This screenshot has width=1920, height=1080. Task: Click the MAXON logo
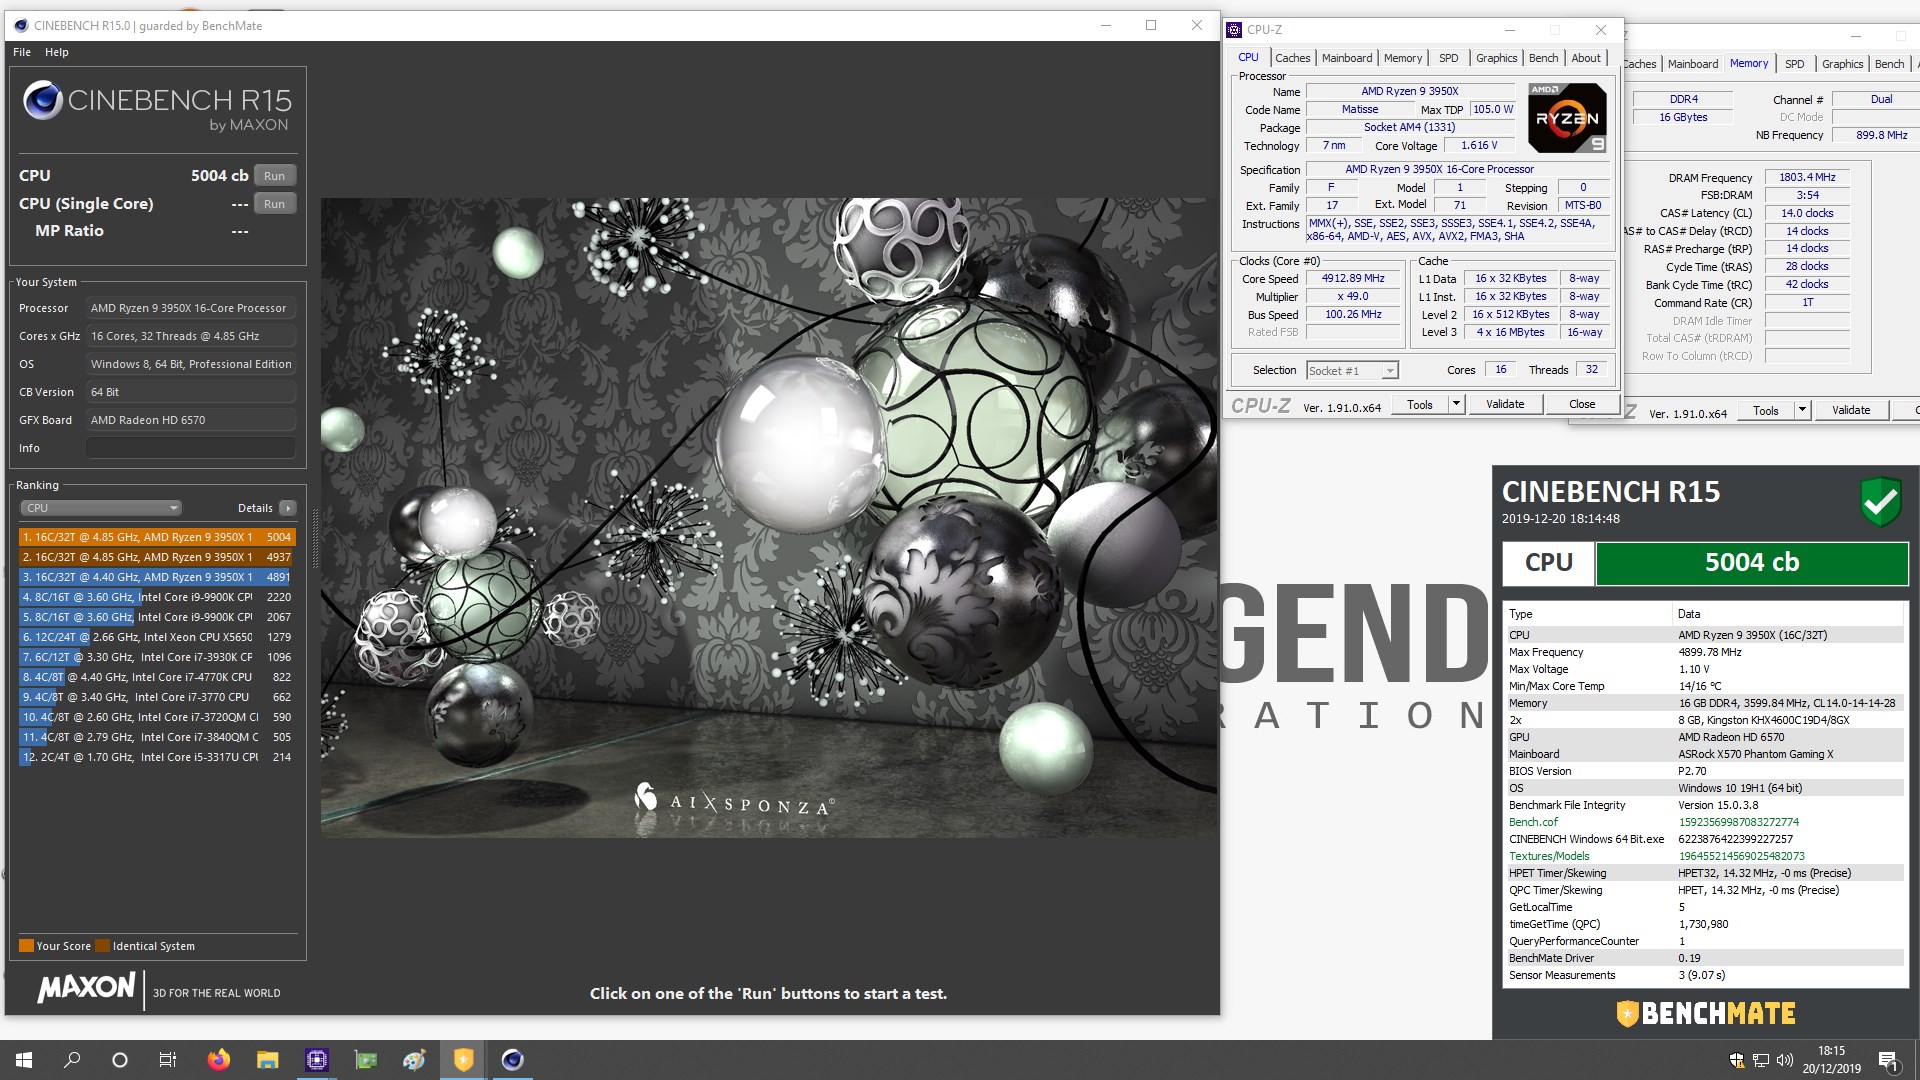[87, 988]
